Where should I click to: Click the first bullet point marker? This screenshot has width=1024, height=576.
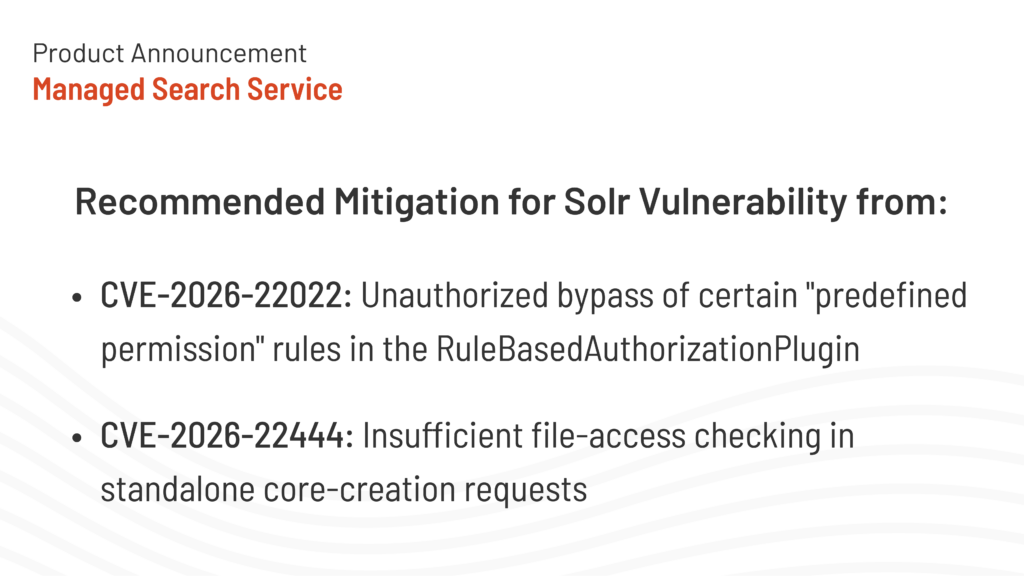click(x=80, y=299)
